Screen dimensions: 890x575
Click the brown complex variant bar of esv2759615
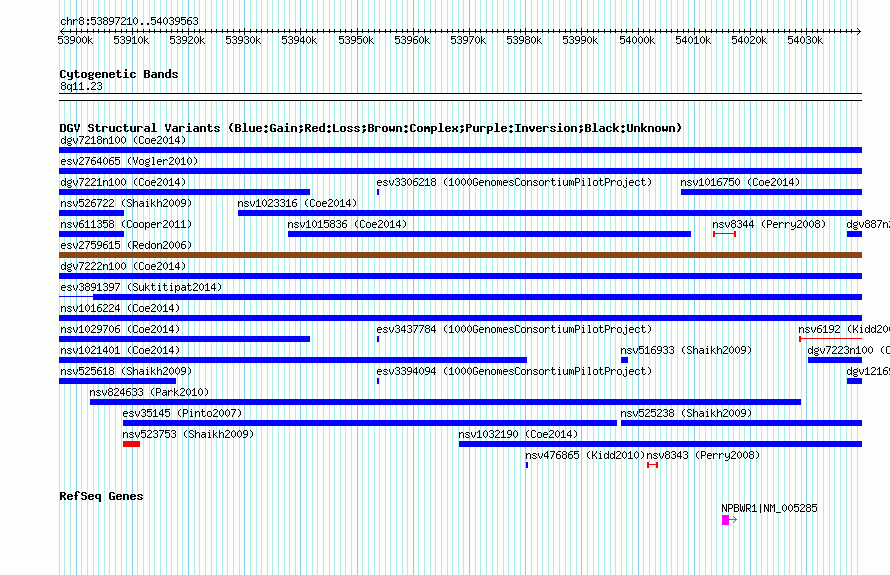[x=460, y=255]
